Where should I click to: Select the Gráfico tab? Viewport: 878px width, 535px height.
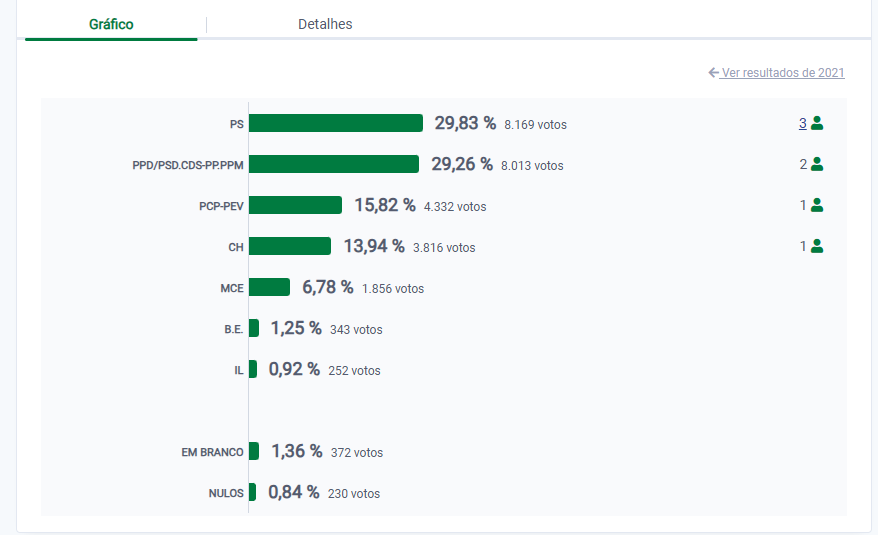click(x=111, y=24)
